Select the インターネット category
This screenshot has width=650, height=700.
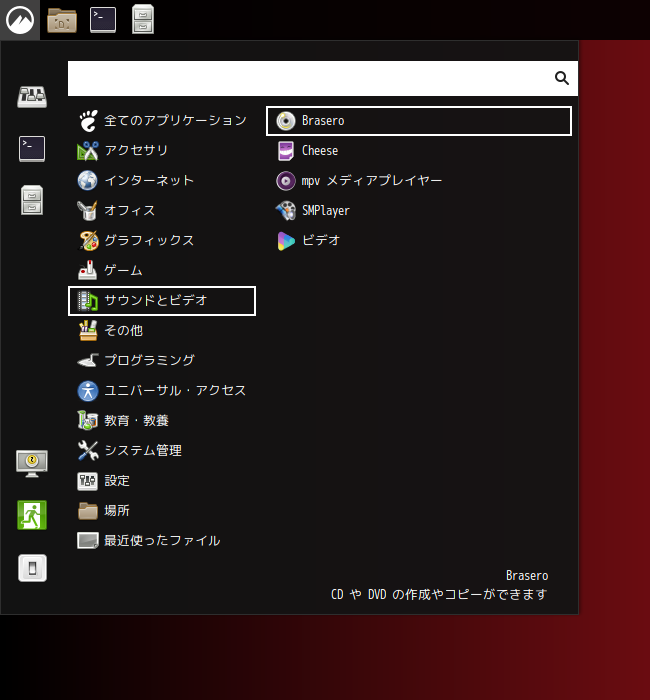pos(162,180)
